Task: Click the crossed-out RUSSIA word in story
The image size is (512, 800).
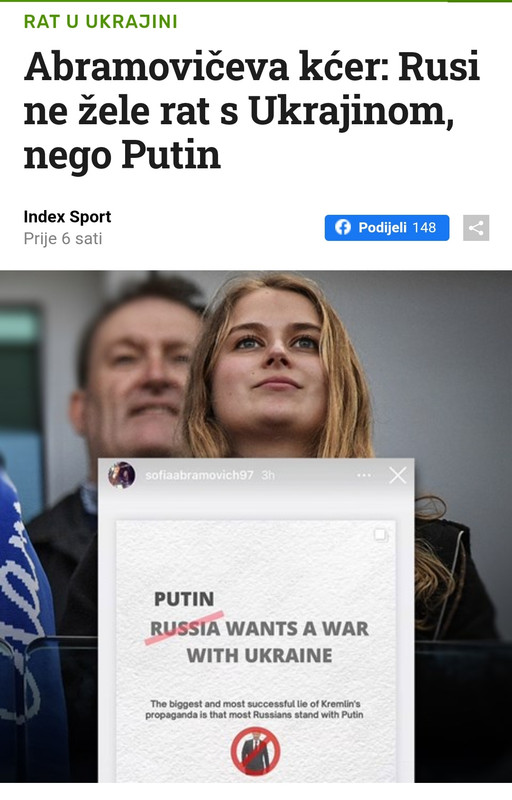Action: click(186, 628)
